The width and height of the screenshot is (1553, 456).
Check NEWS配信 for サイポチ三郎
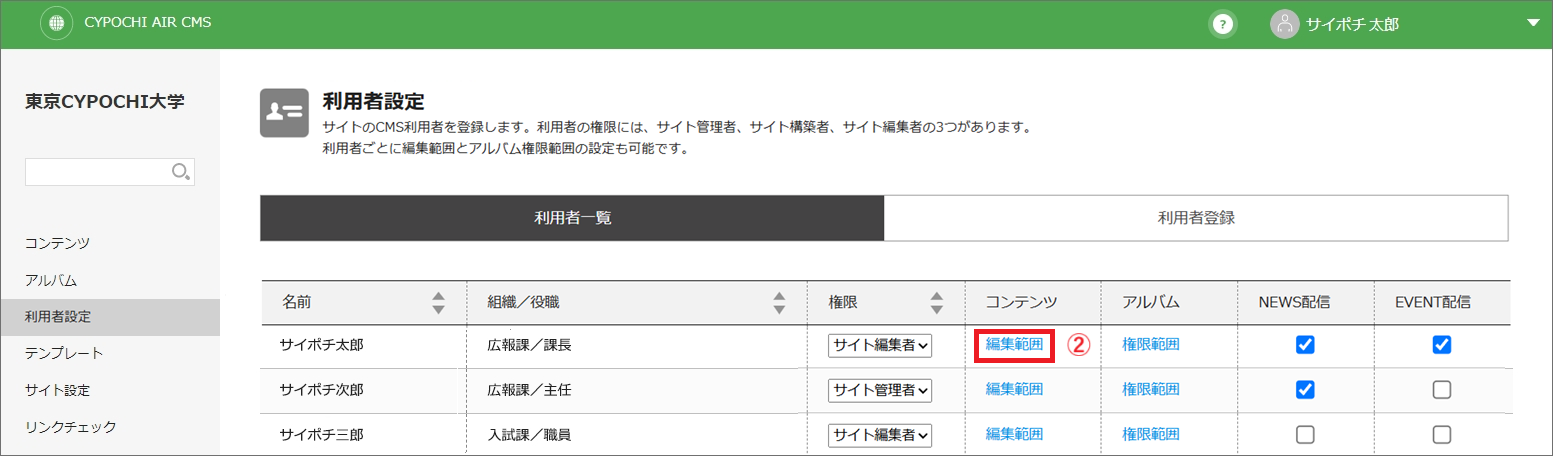(1305, 435)
